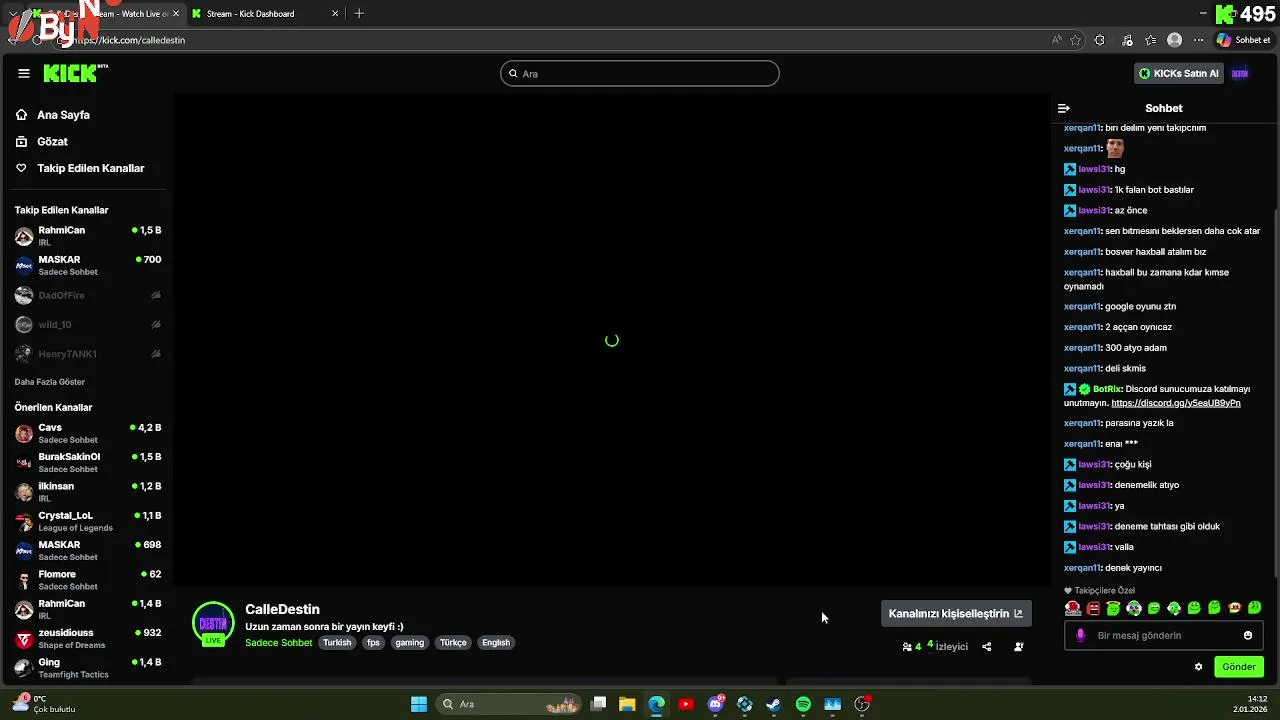Open the offline wild_10 channel
The image size is (1280, 720).
coord(88,324)
